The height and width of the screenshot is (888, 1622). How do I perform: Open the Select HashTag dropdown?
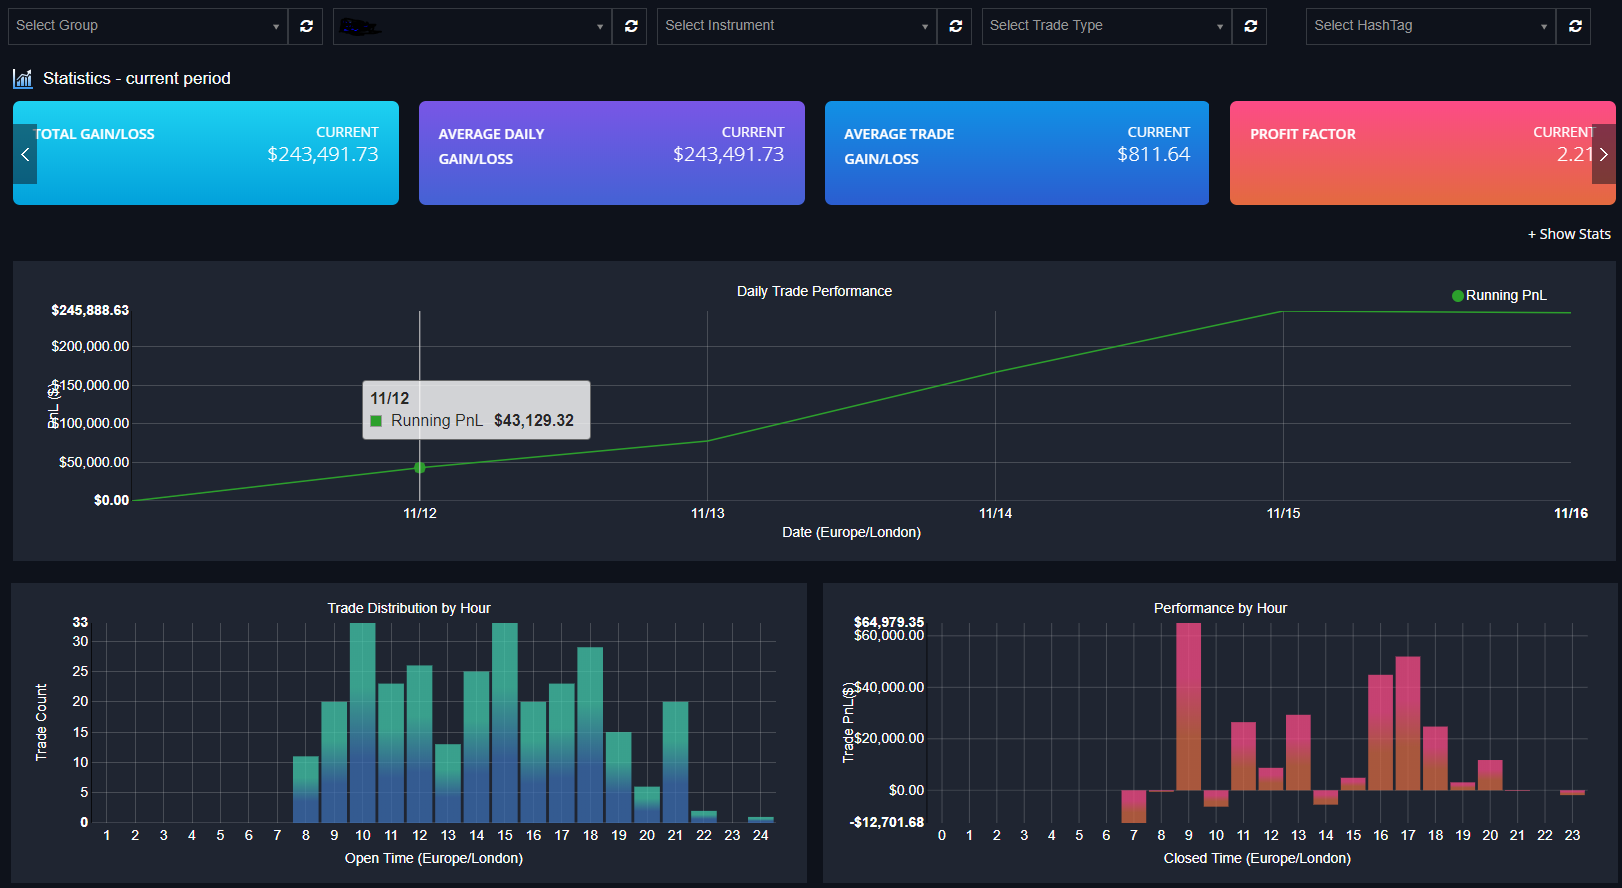click(1431, 26)
